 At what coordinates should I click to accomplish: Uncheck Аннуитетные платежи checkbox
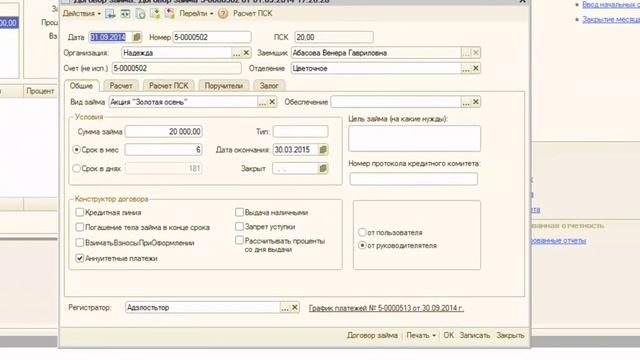[80, 258]
